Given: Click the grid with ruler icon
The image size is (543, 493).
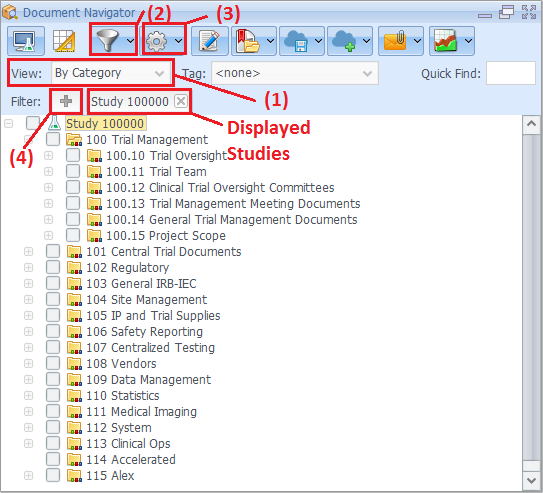Looking at the screenshot, I should 64,41.
